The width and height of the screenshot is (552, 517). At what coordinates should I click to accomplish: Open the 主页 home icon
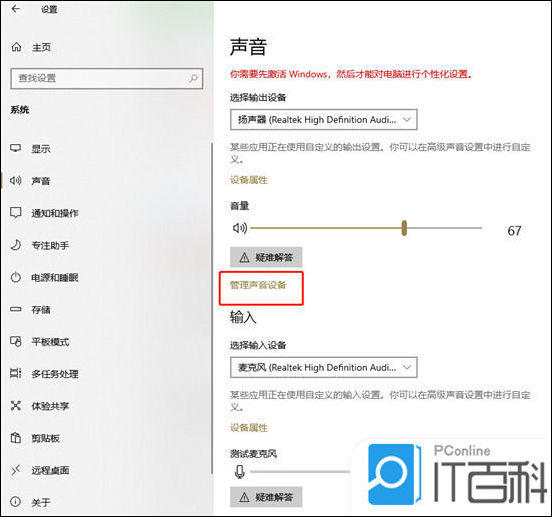(x=17, y=46)
